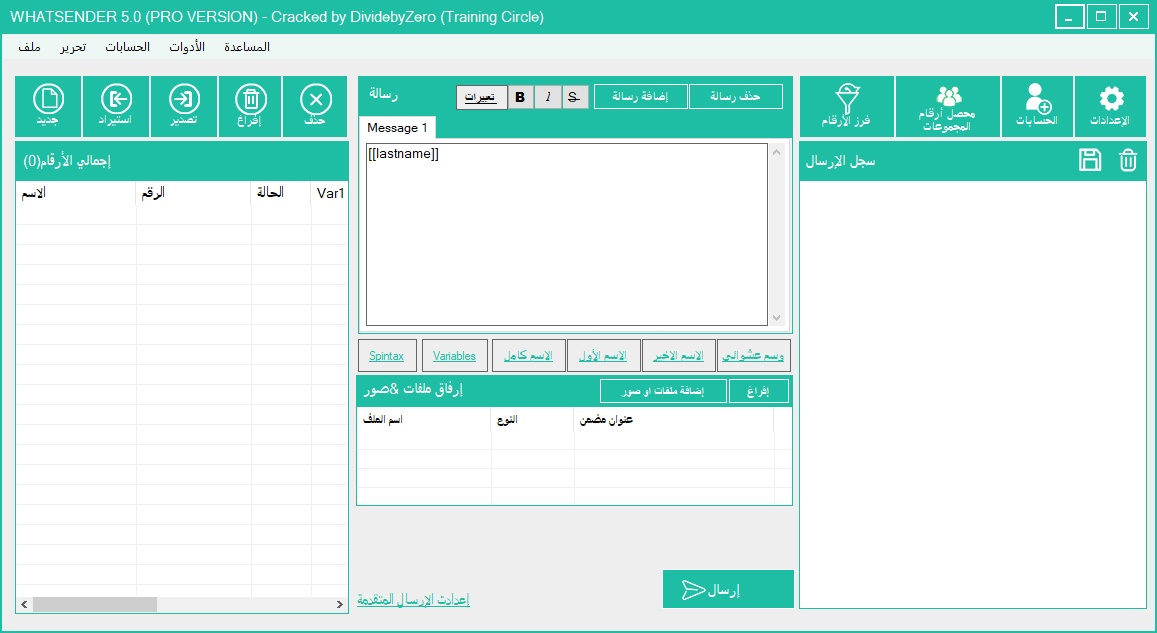Screen dimensions: 1157x633
Task: Toggle italic formatting I button
Action: [548, 97]
